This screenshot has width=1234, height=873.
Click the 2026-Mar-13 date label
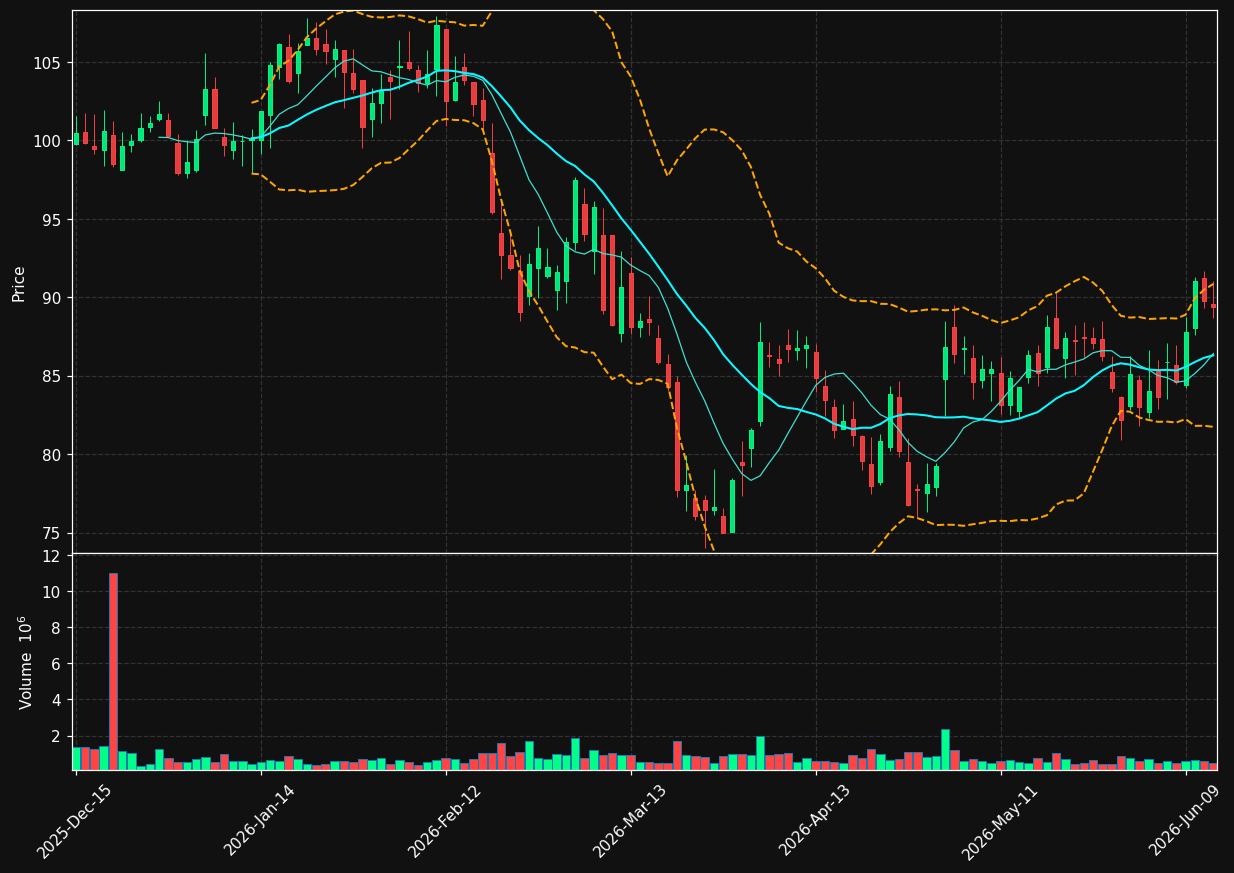tap(630, 820)
